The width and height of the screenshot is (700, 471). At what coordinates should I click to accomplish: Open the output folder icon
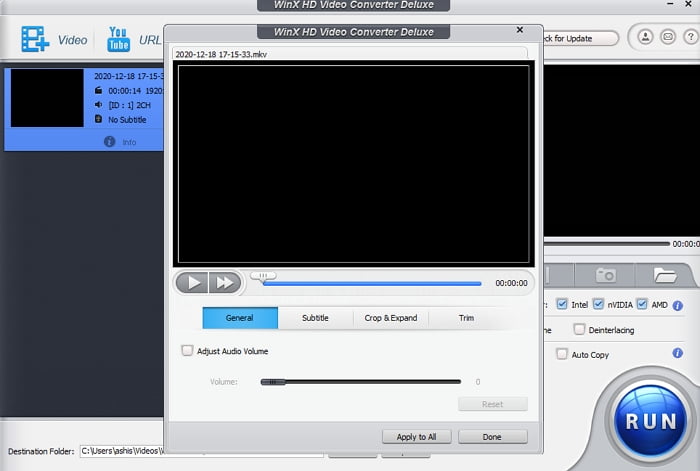tap(665, 275)
